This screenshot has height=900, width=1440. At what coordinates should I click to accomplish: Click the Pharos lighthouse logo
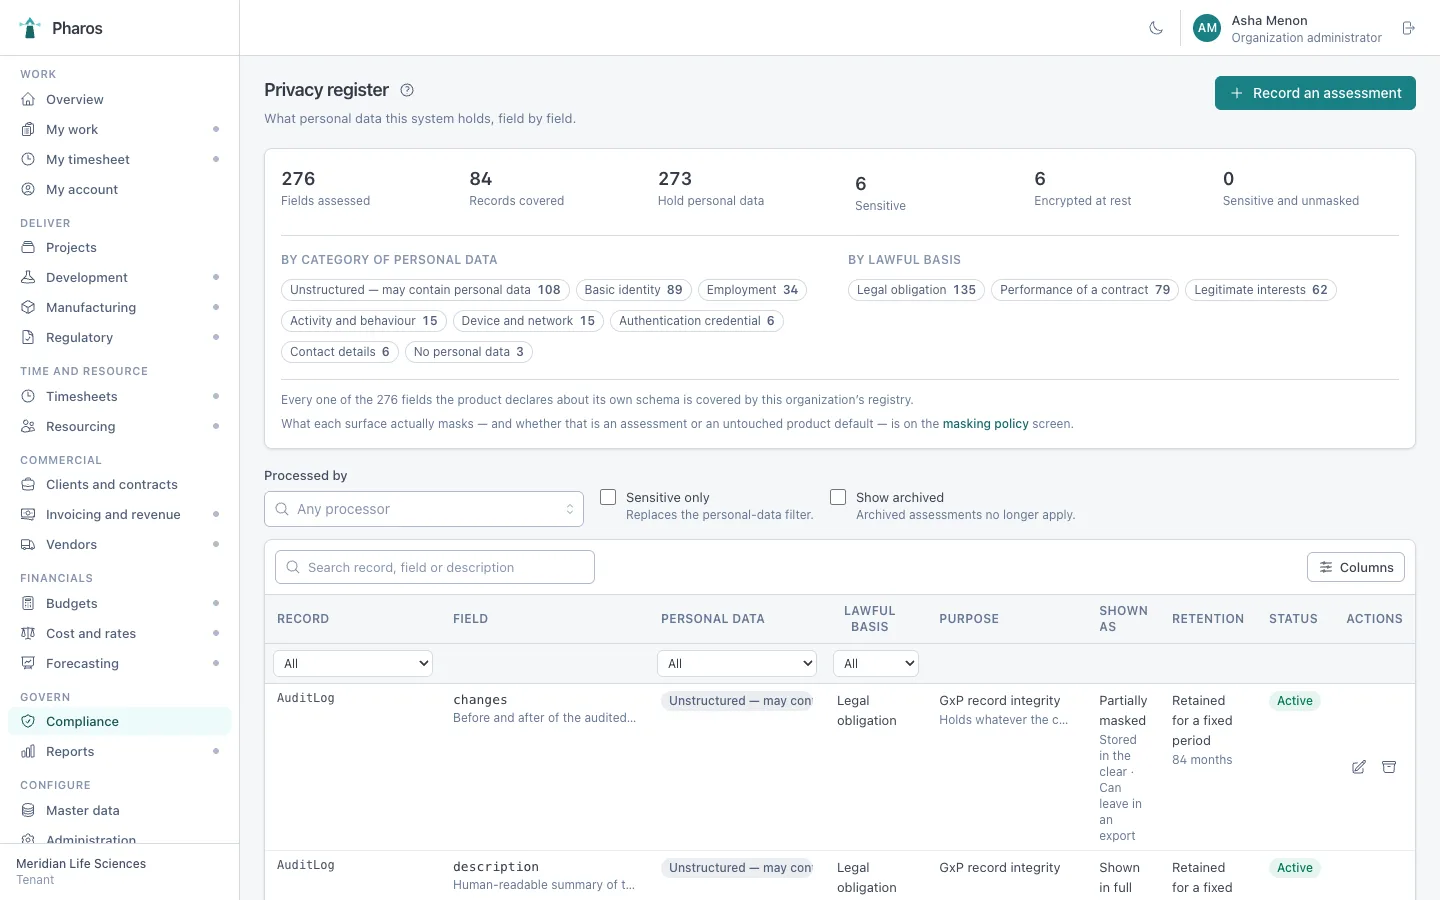30,28
